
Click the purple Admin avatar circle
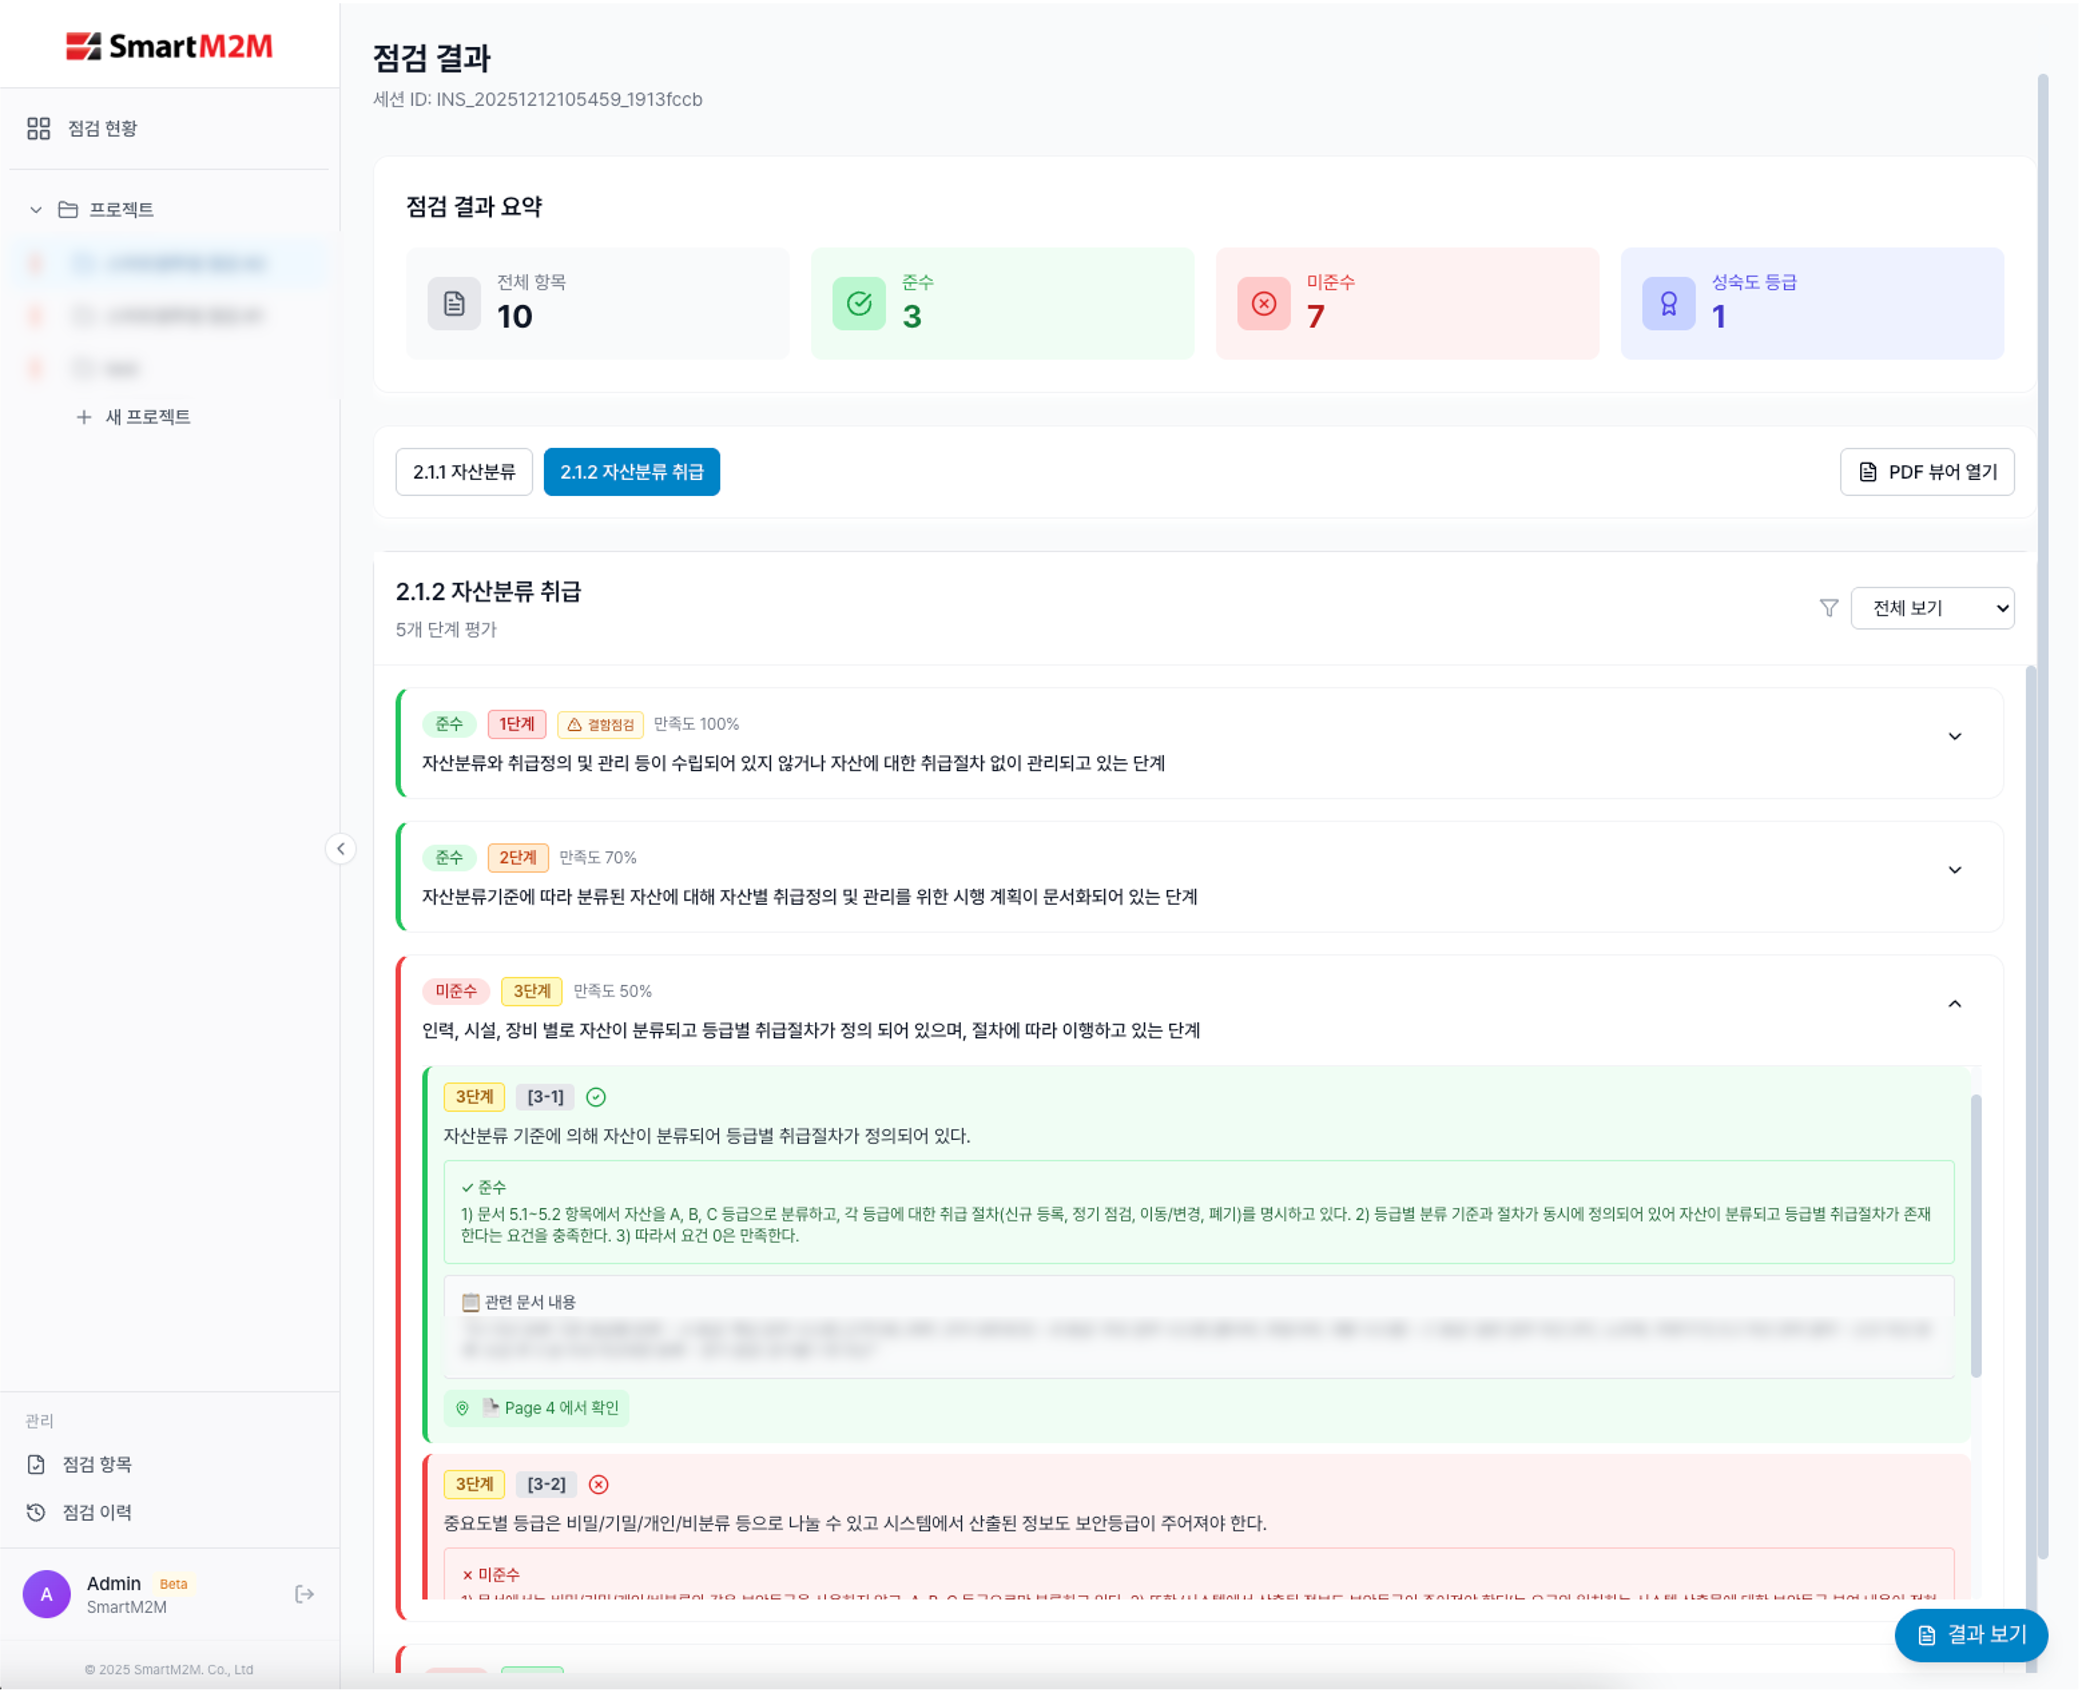[47, 1594]
